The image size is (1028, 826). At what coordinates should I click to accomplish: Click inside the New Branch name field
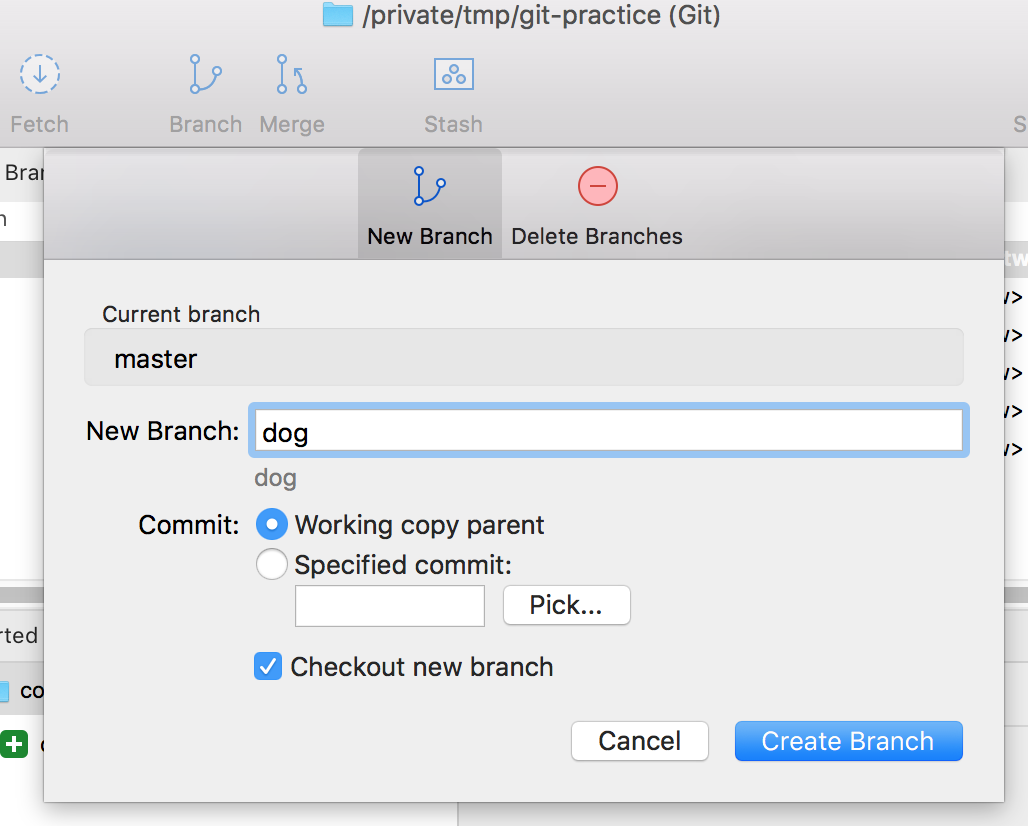(608, 430)
